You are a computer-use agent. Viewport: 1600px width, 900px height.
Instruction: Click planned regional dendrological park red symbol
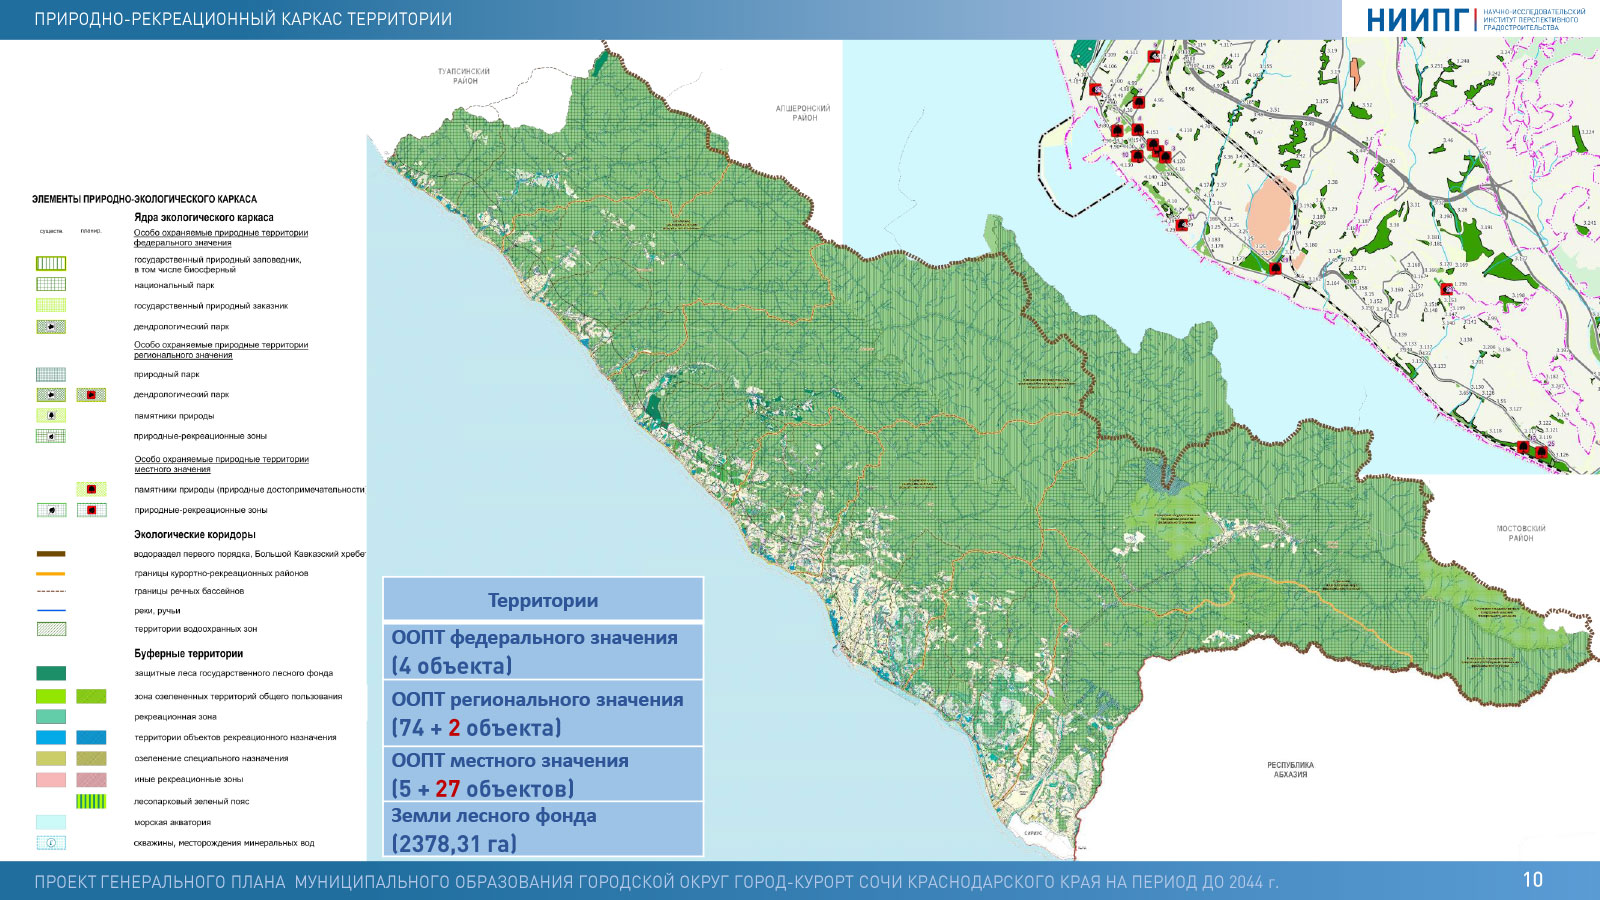coord(91,395)
